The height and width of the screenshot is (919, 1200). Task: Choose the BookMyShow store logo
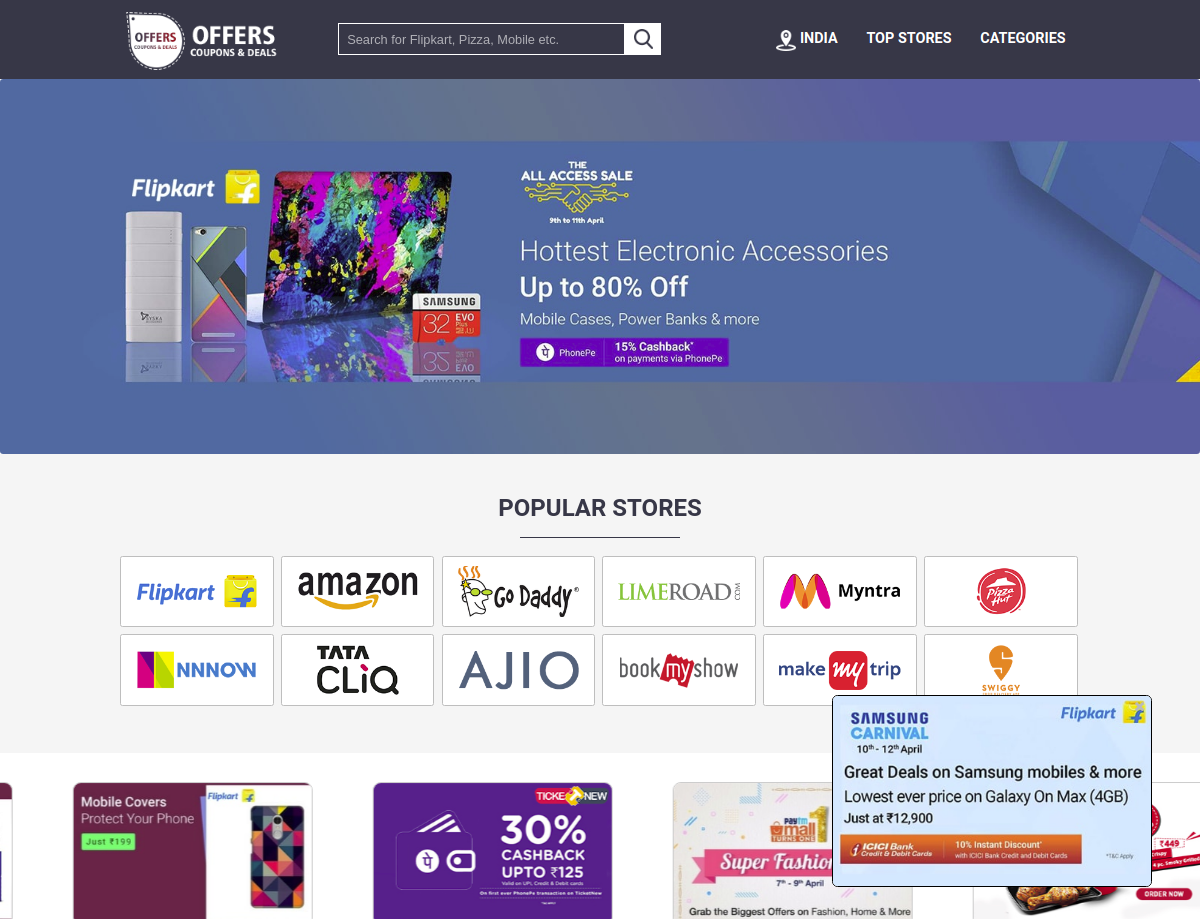click(679, 670)
